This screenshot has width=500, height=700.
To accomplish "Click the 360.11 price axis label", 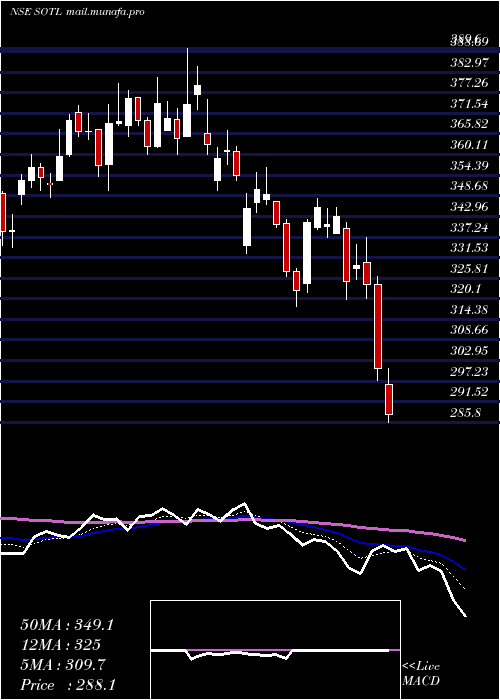I will [x=469, y=145].
